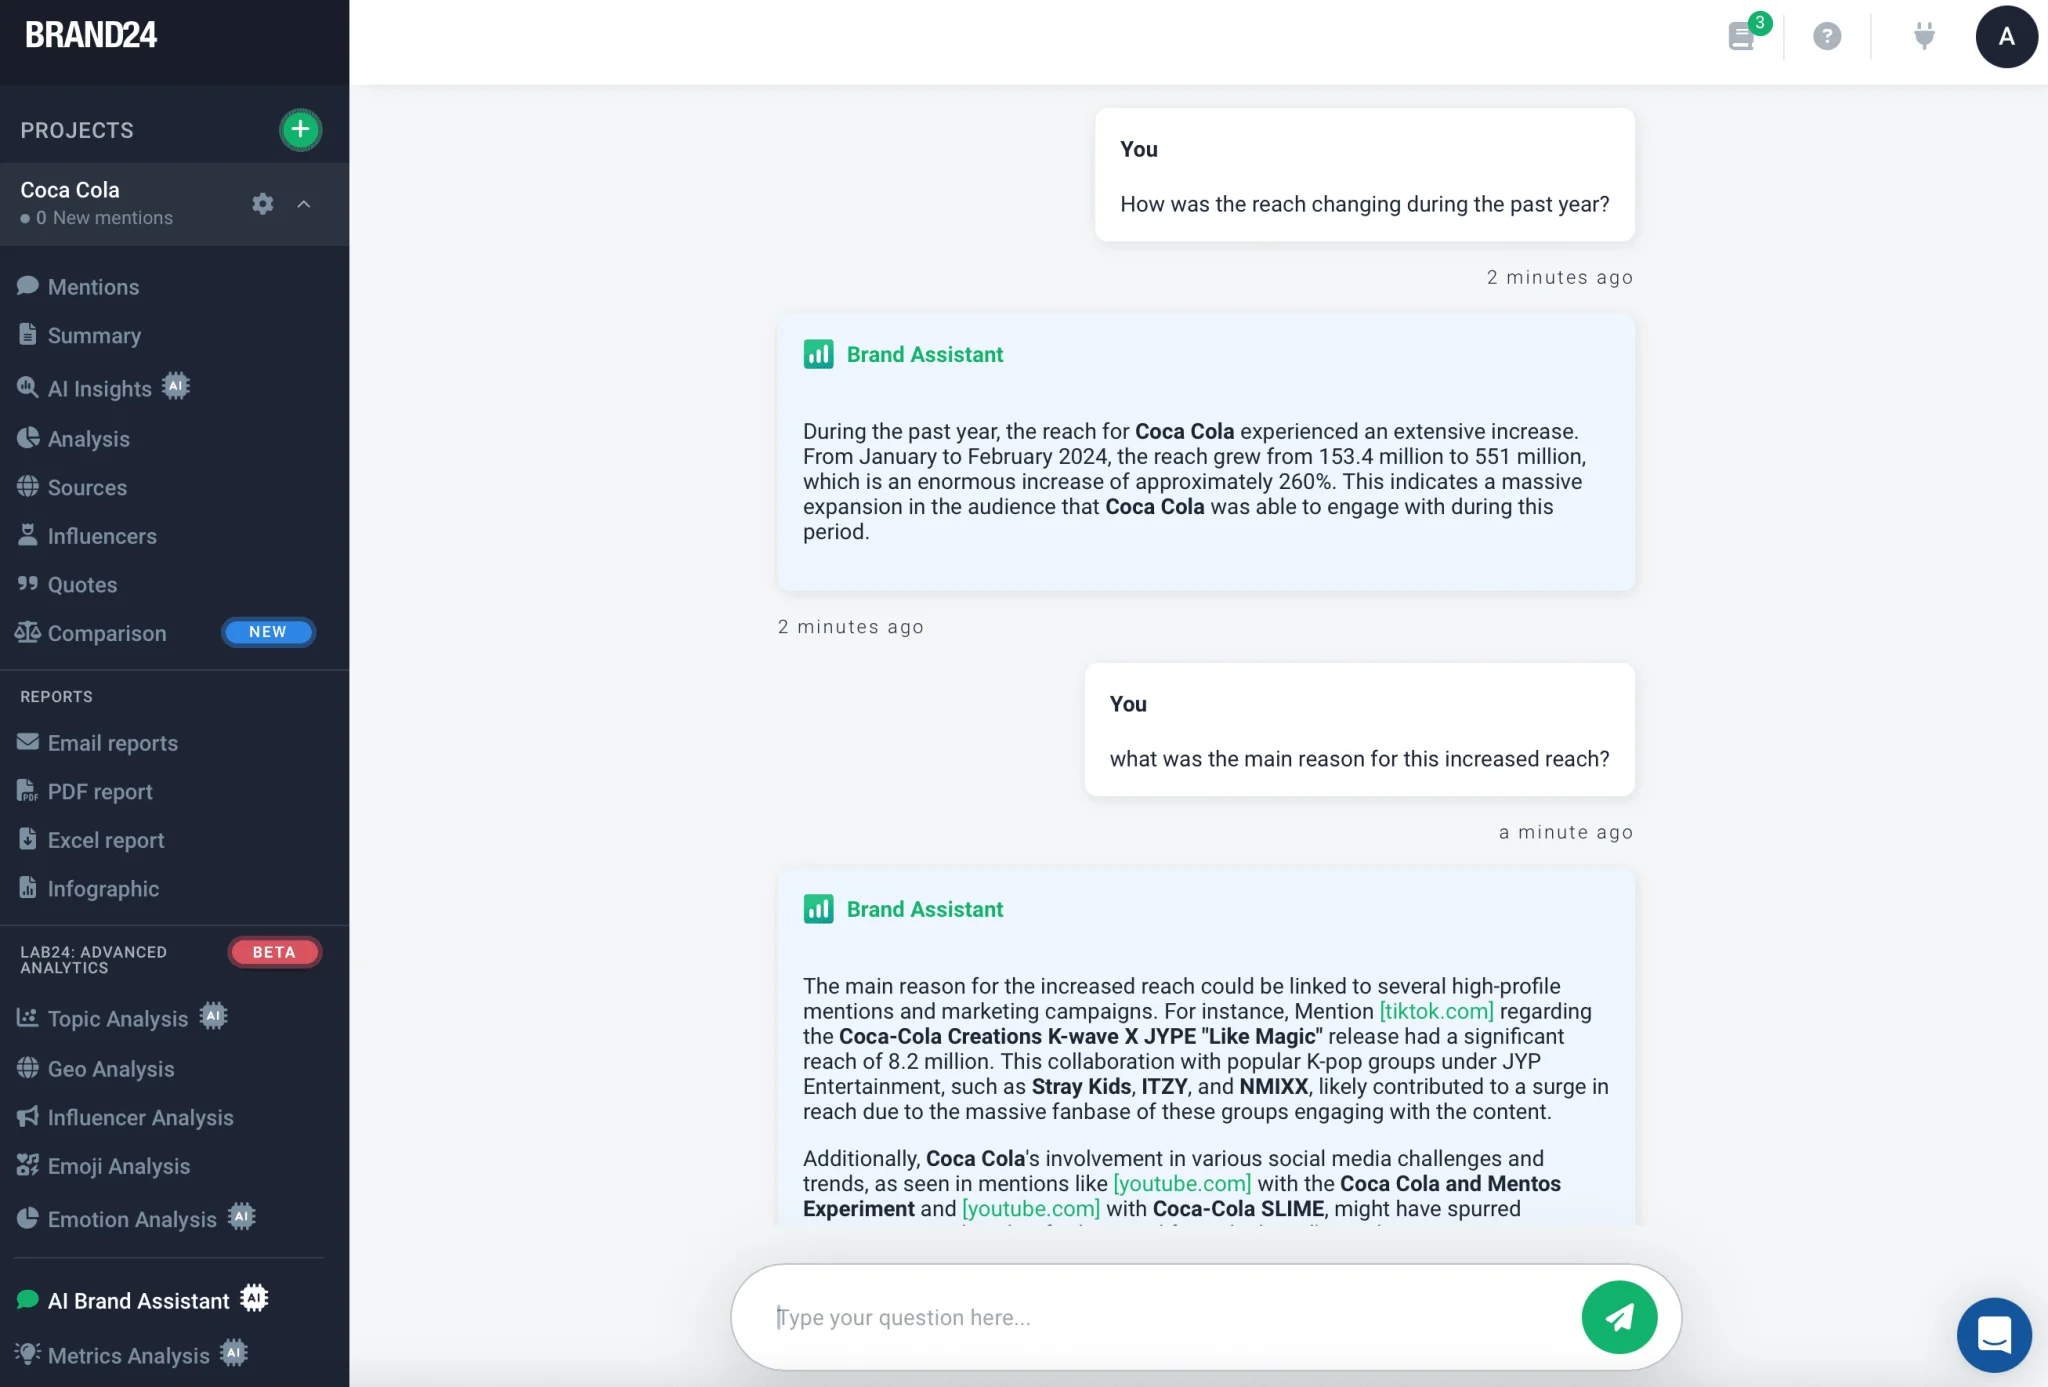Open the PDF report page
This screenshot has height=1387, width=2048.
tap(100, 792)
